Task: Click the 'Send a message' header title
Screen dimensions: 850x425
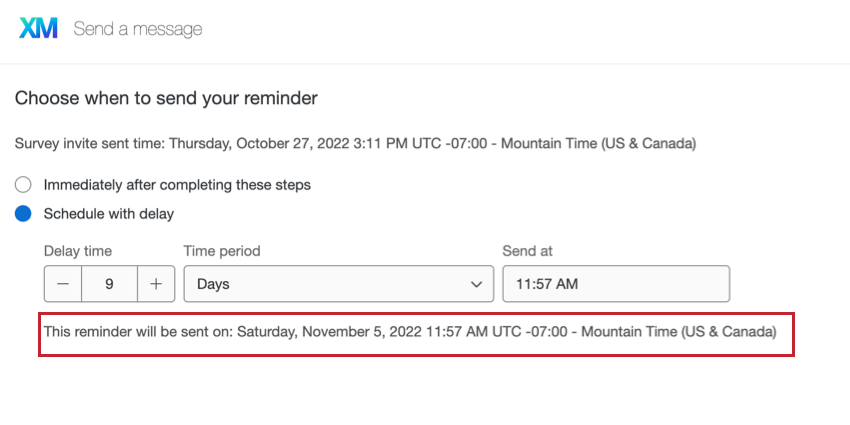Action: [138, 29]
